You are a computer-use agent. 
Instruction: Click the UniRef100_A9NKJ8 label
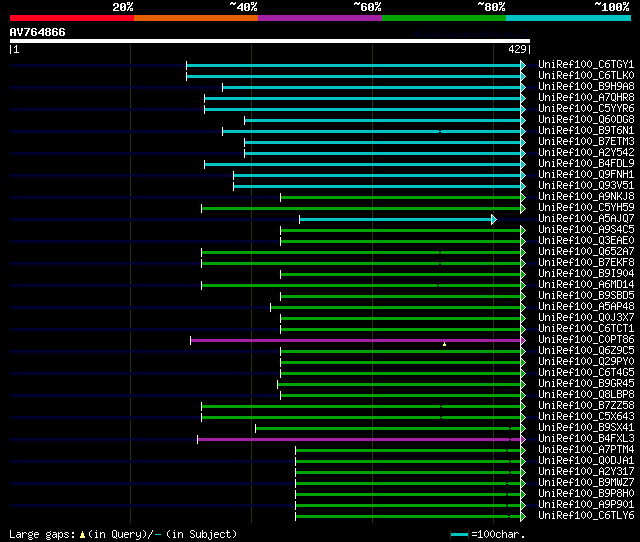click(x=586, y=197)
